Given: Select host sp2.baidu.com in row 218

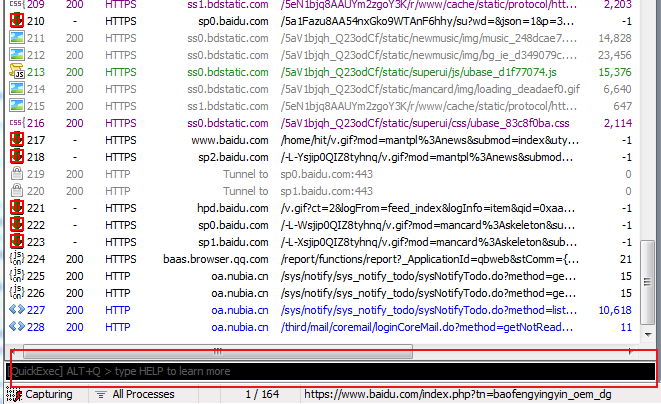Looking at the screenshot, I should click(233, 157).
